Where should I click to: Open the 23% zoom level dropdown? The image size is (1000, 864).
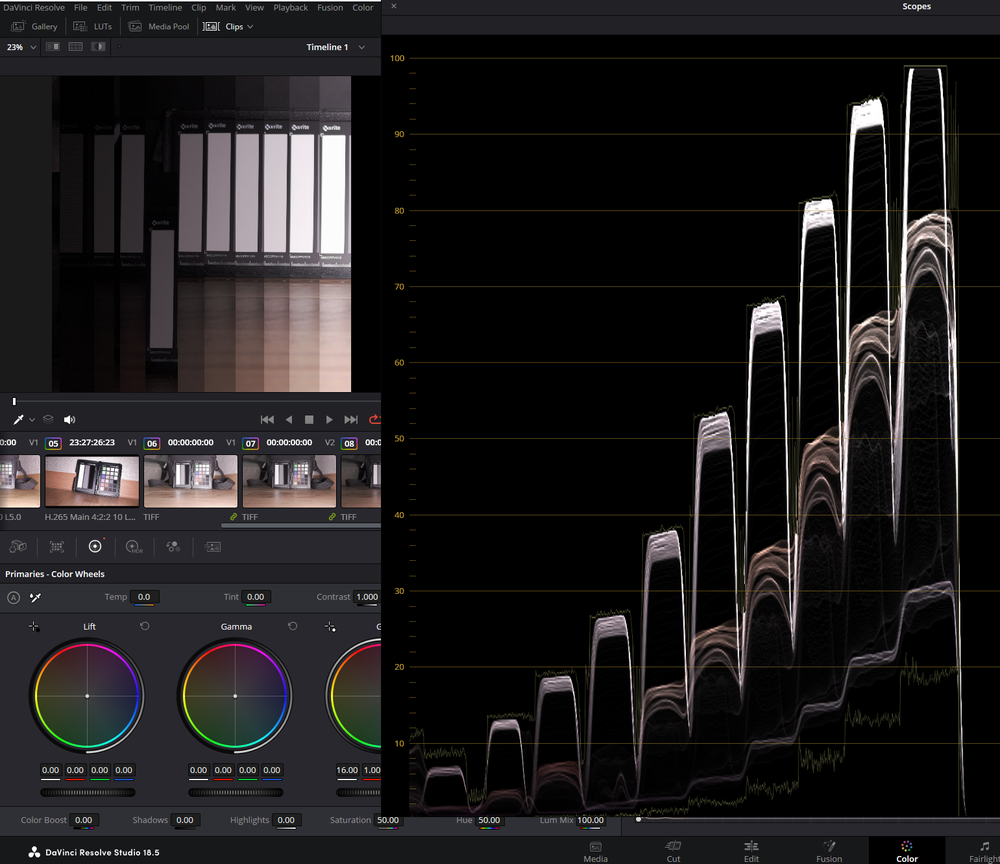(20, 46)
